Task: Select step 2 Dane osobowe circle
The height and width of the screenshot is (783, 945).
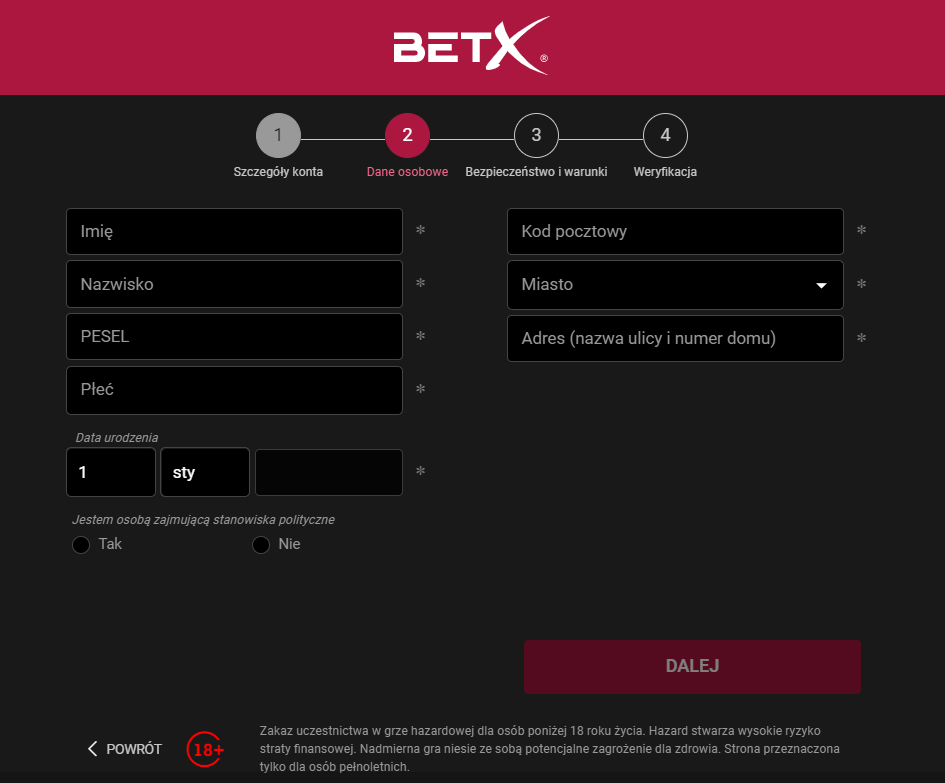Action: pos(407,135)
